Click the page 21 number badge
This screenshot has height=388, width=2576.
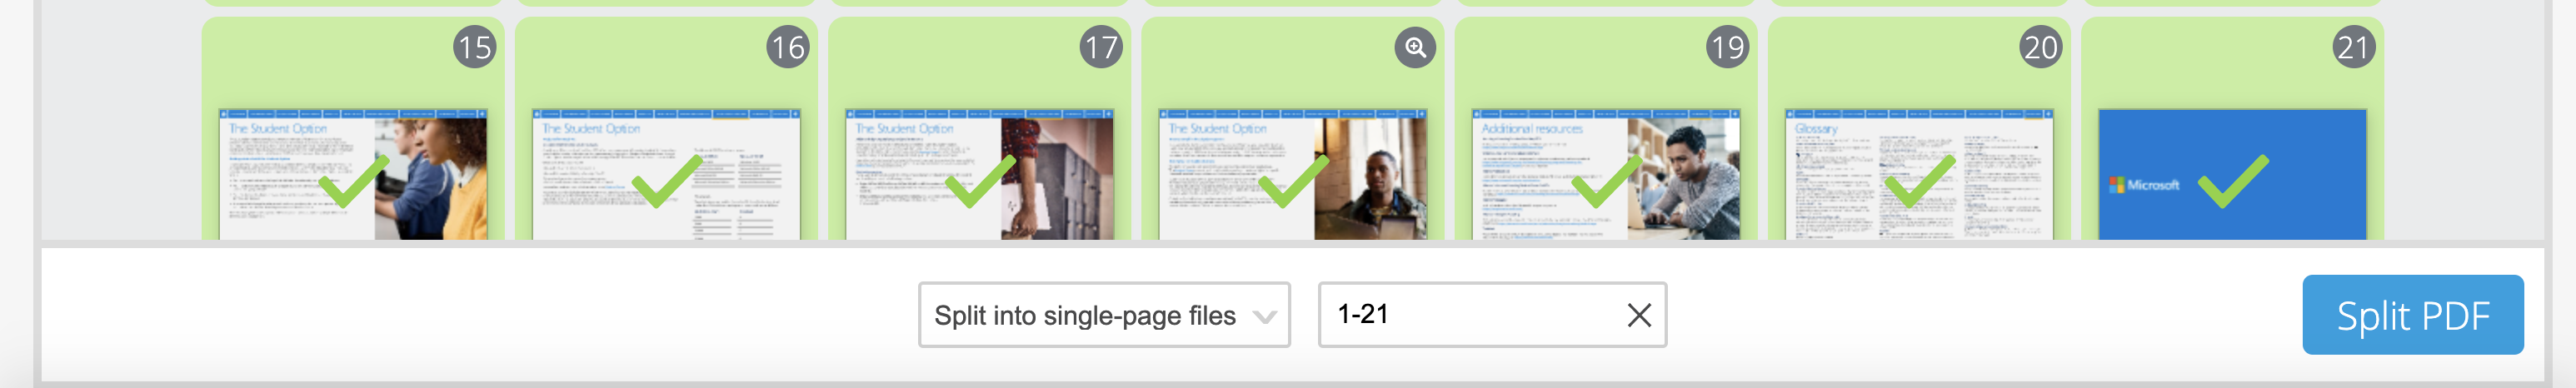pos(2353,47)
